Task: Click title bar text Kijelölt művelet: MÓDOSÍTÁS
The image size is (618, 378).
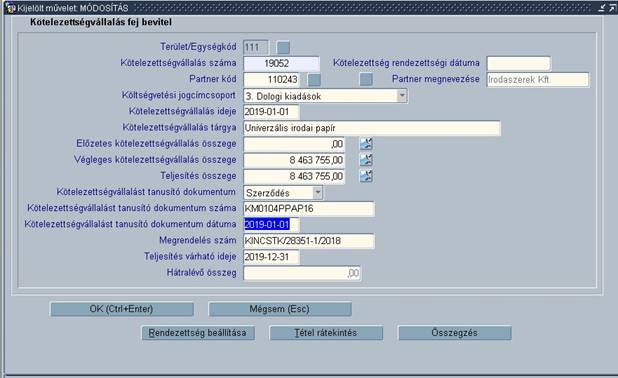Action: (x=73, y=8)
